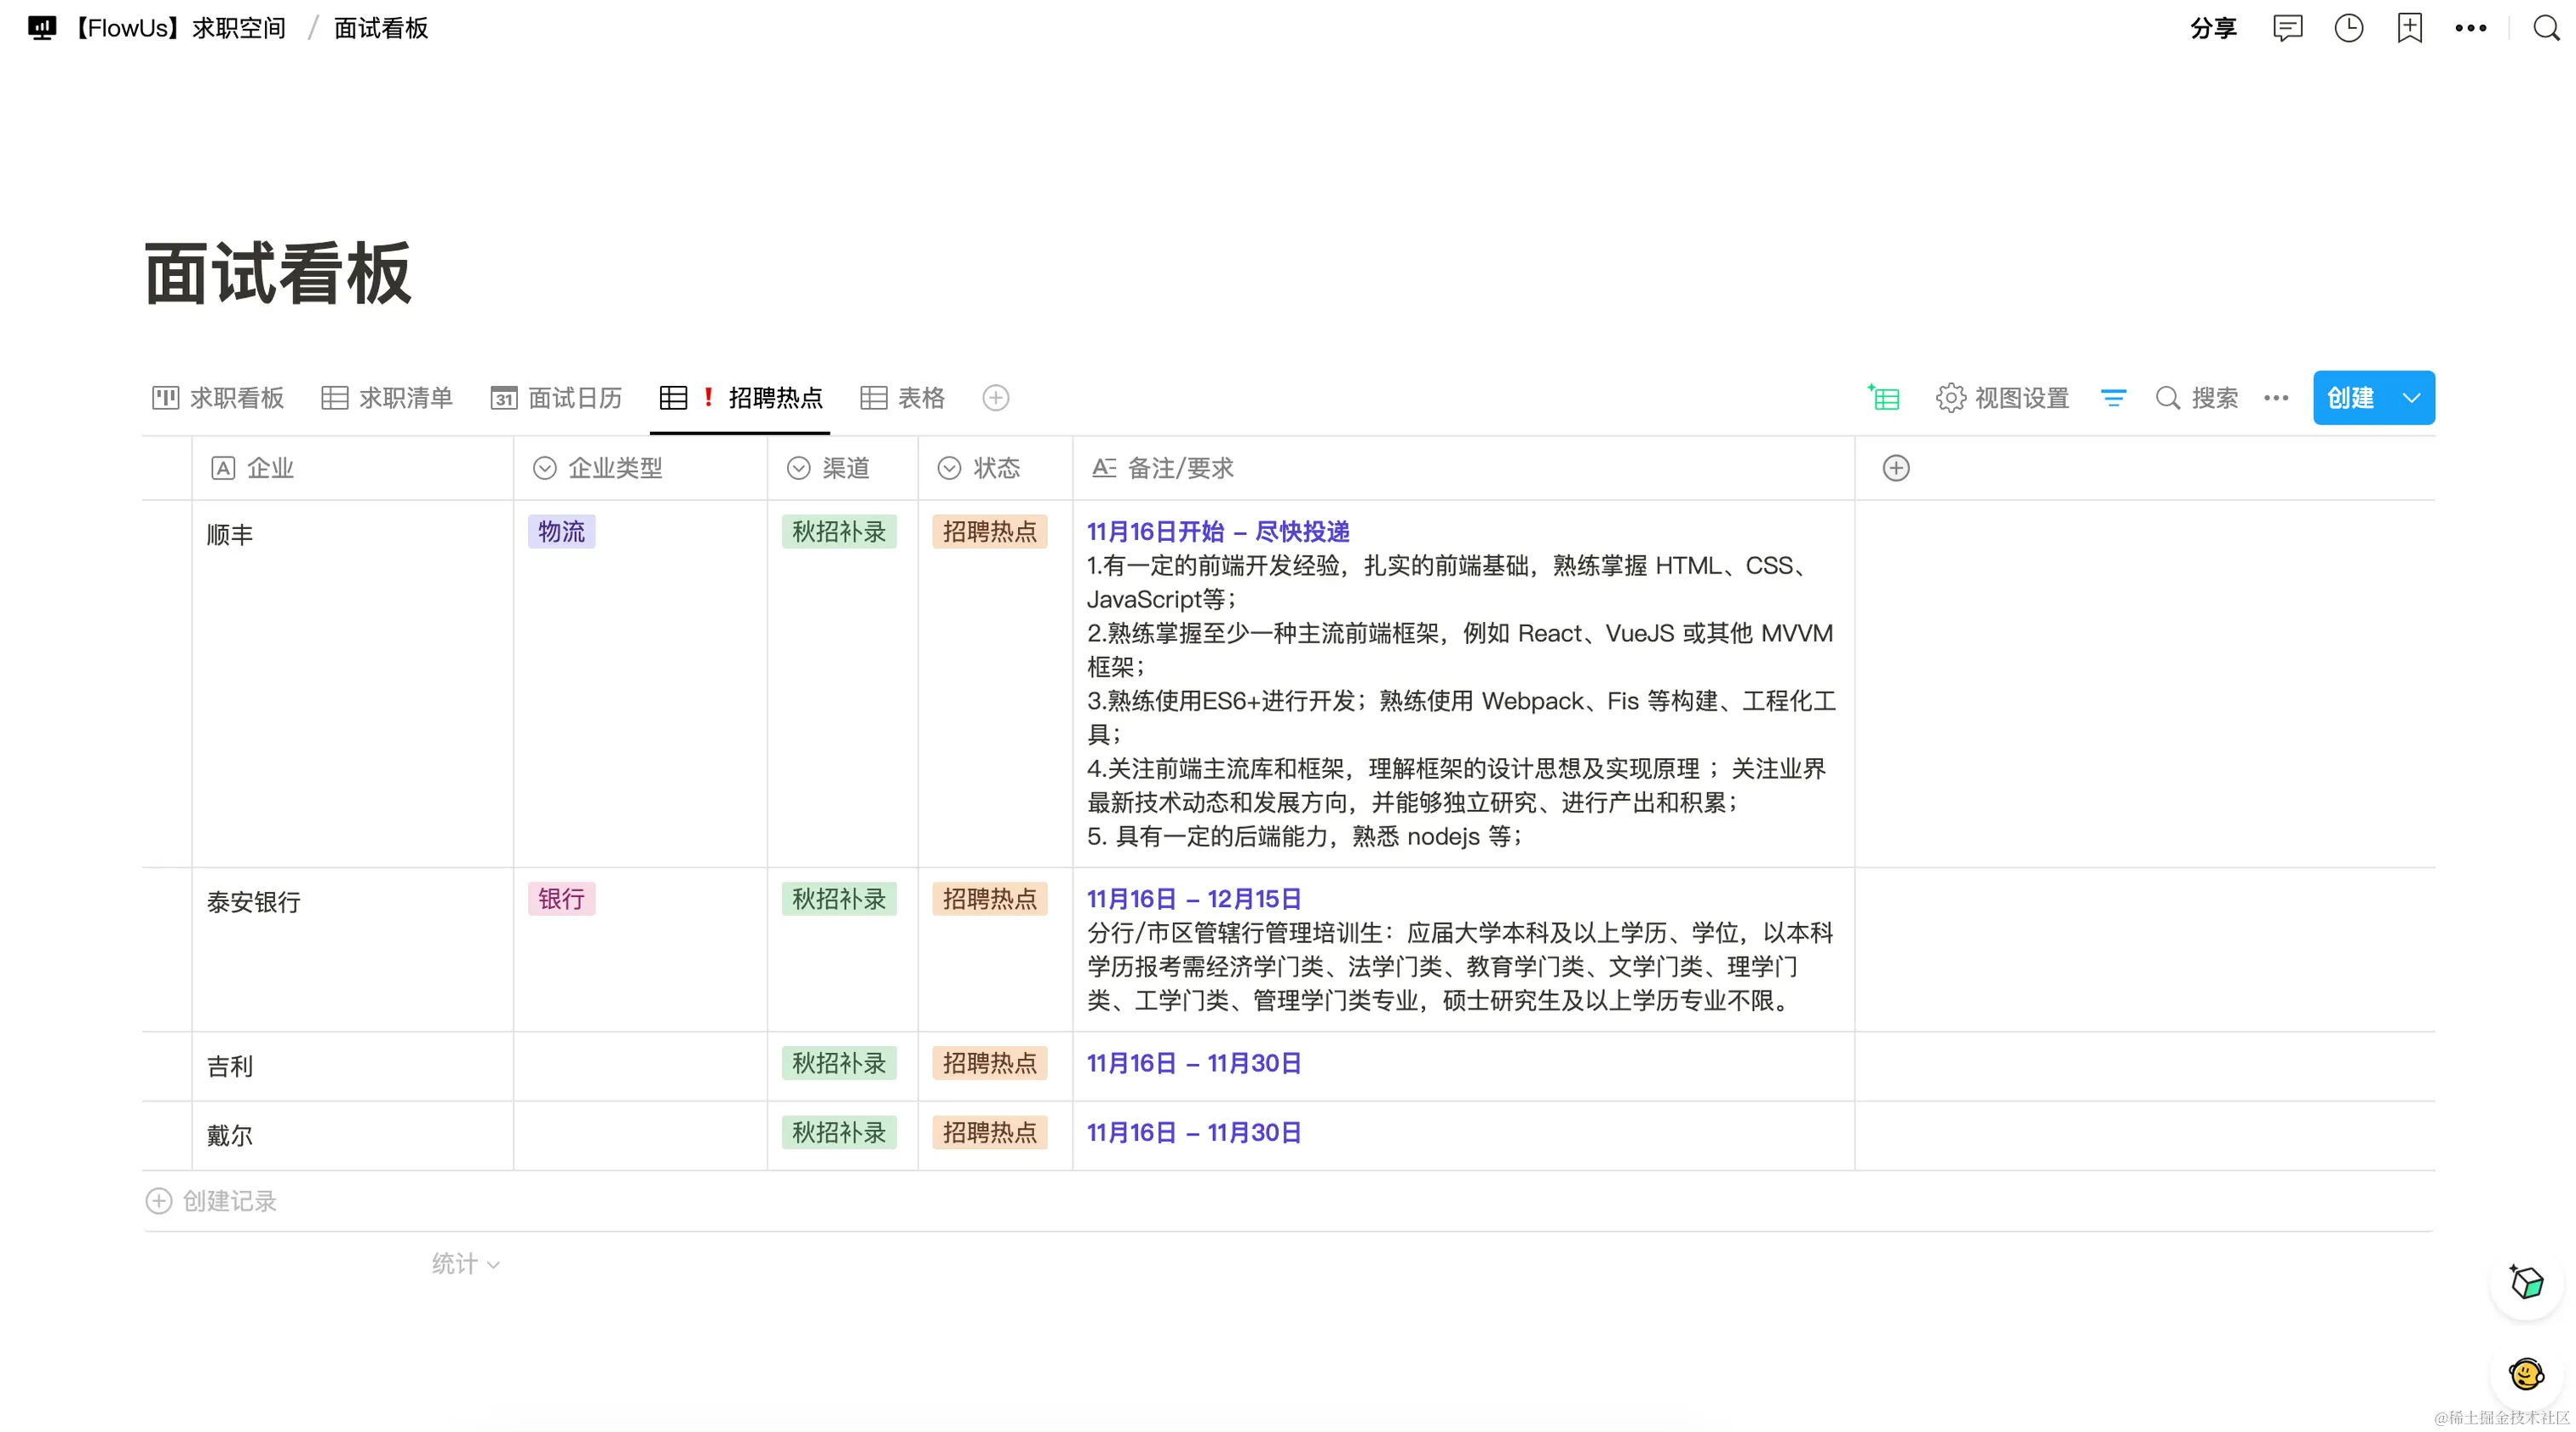Viewport: 2576px width, 1432px height.
Task: Click the 创建记录 plus icon
Action: coord(159,1201)
